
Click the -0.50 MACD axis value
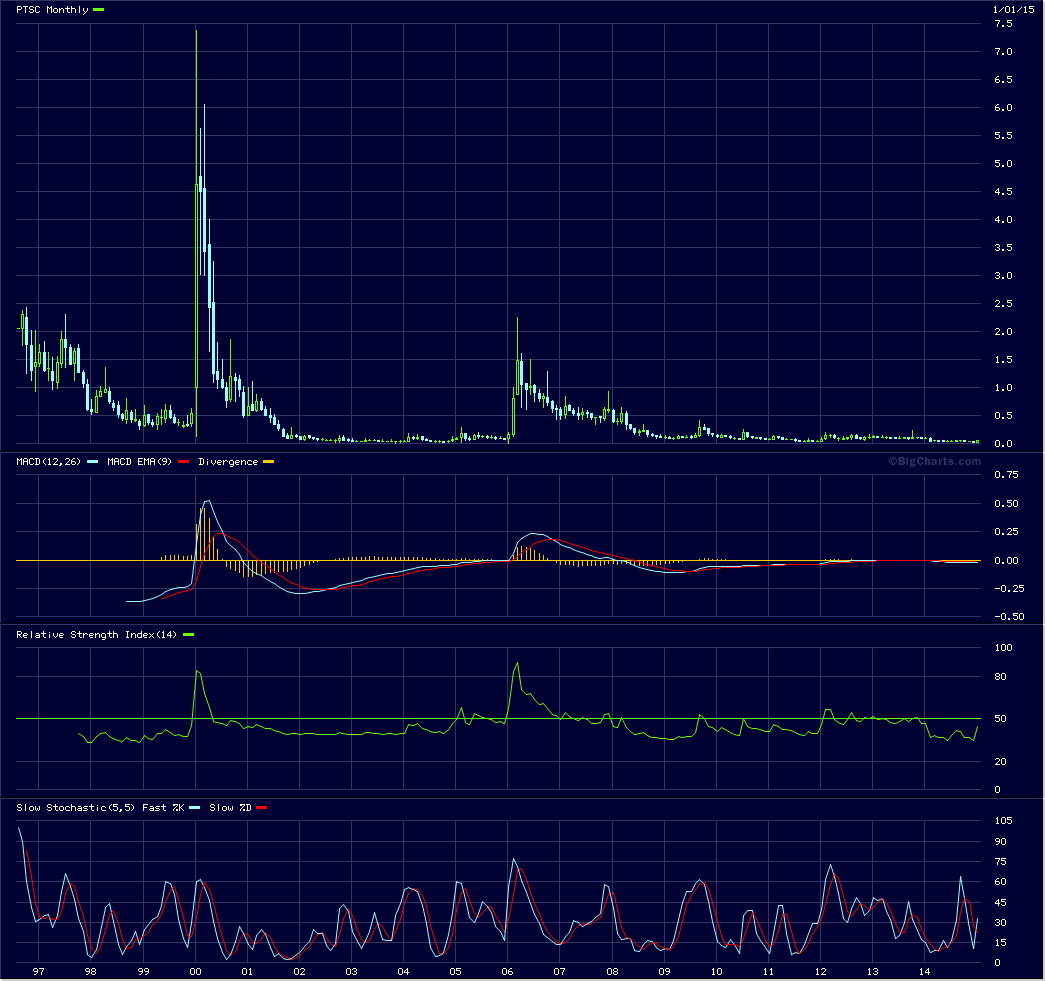tap(1009, 616)
